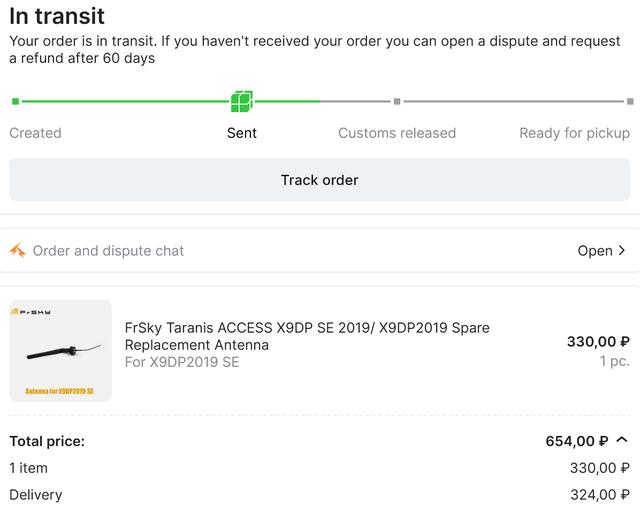Image resolution: width=640 pixels, height=509 pixels.
Task: Select the Customs released step marker
Action: click(x=397, y=101)
